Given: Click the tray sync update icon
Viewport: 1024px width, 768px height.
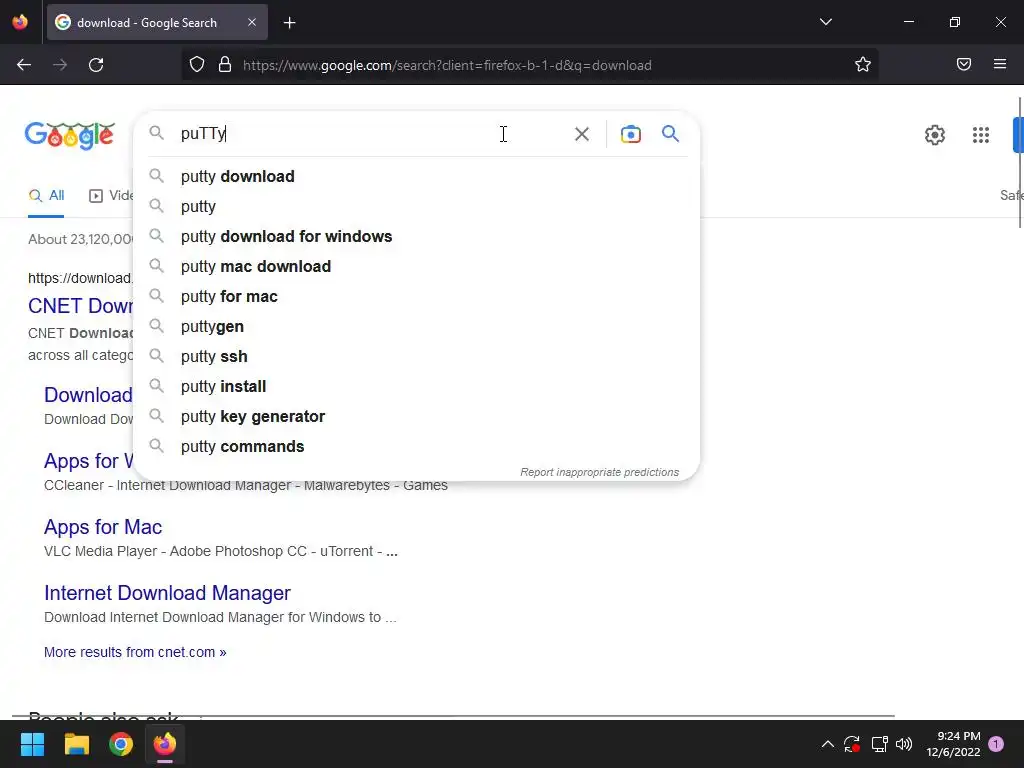Looking at the screenshot, I should coord(852,744).
